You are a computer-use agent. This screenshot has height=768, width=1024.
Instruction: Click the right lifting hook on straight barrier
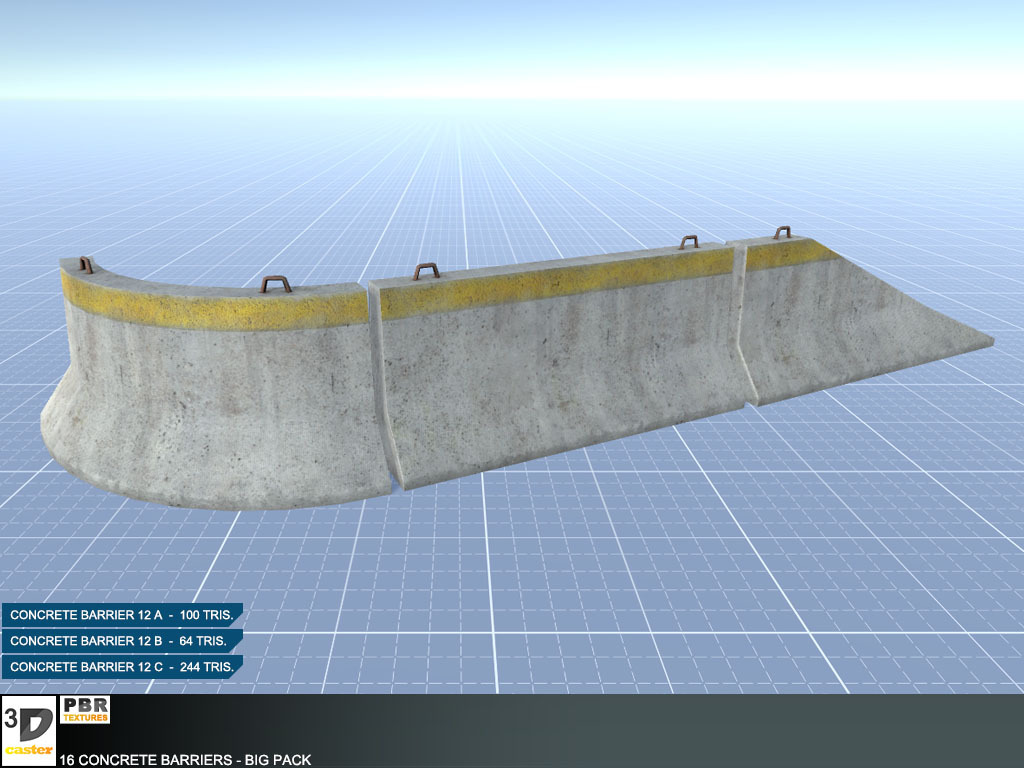click(x=688, y=242)
